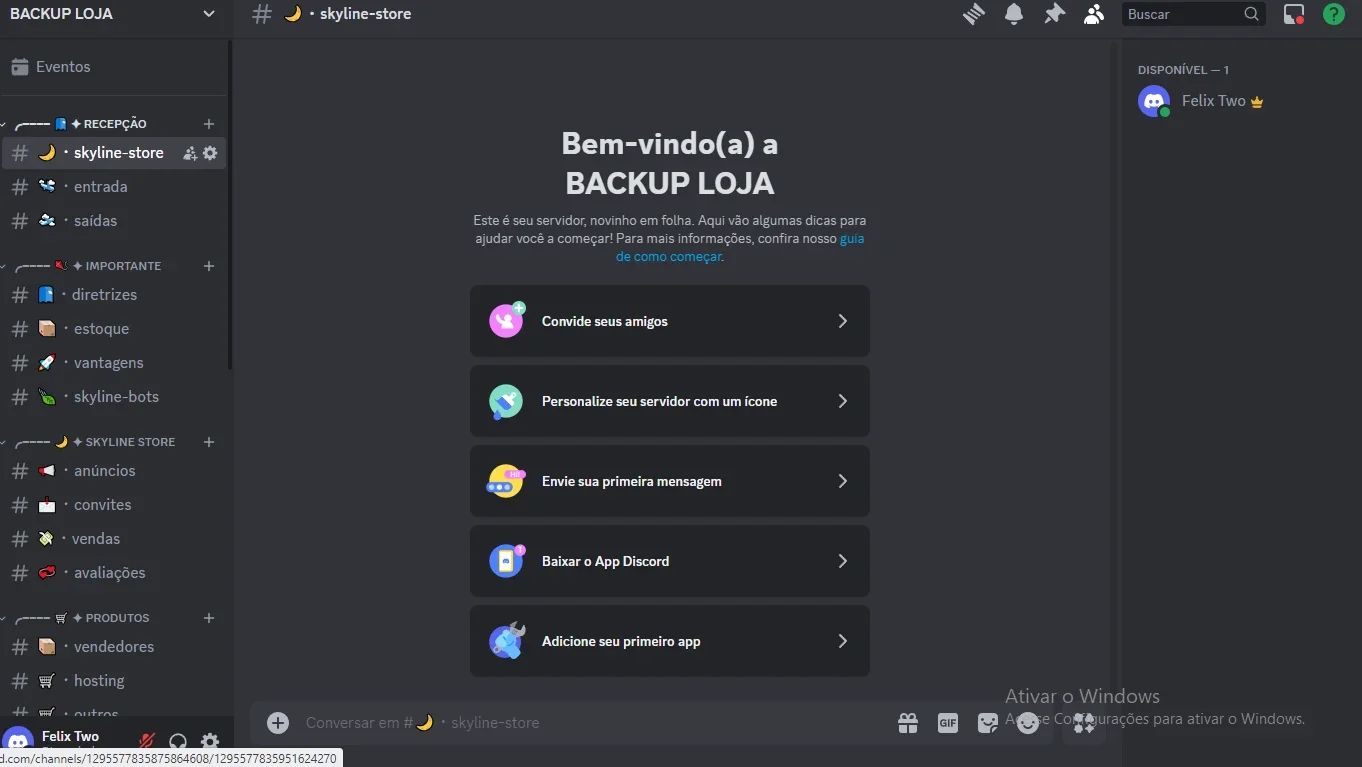
Task: Create a channel in RECEPÇÃO category
Action: coord(209,124)
